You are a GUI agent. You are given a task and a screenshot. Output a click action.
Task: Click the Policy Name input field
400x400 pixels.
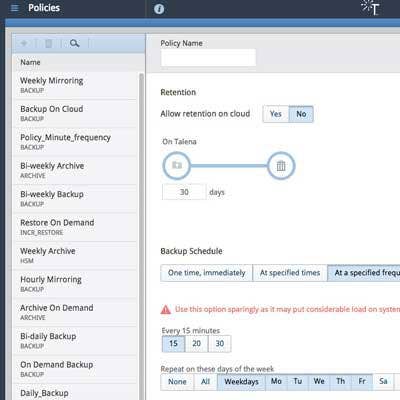208,58
